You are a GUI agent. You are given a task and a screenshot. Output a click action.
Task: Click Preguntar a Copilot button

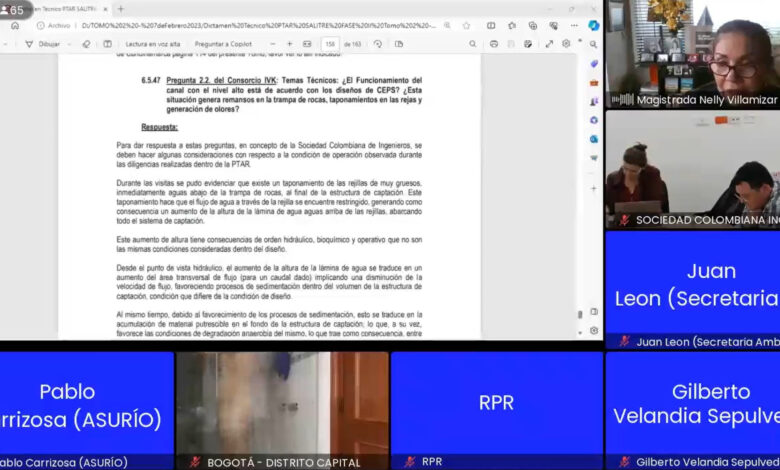(224, 44)
